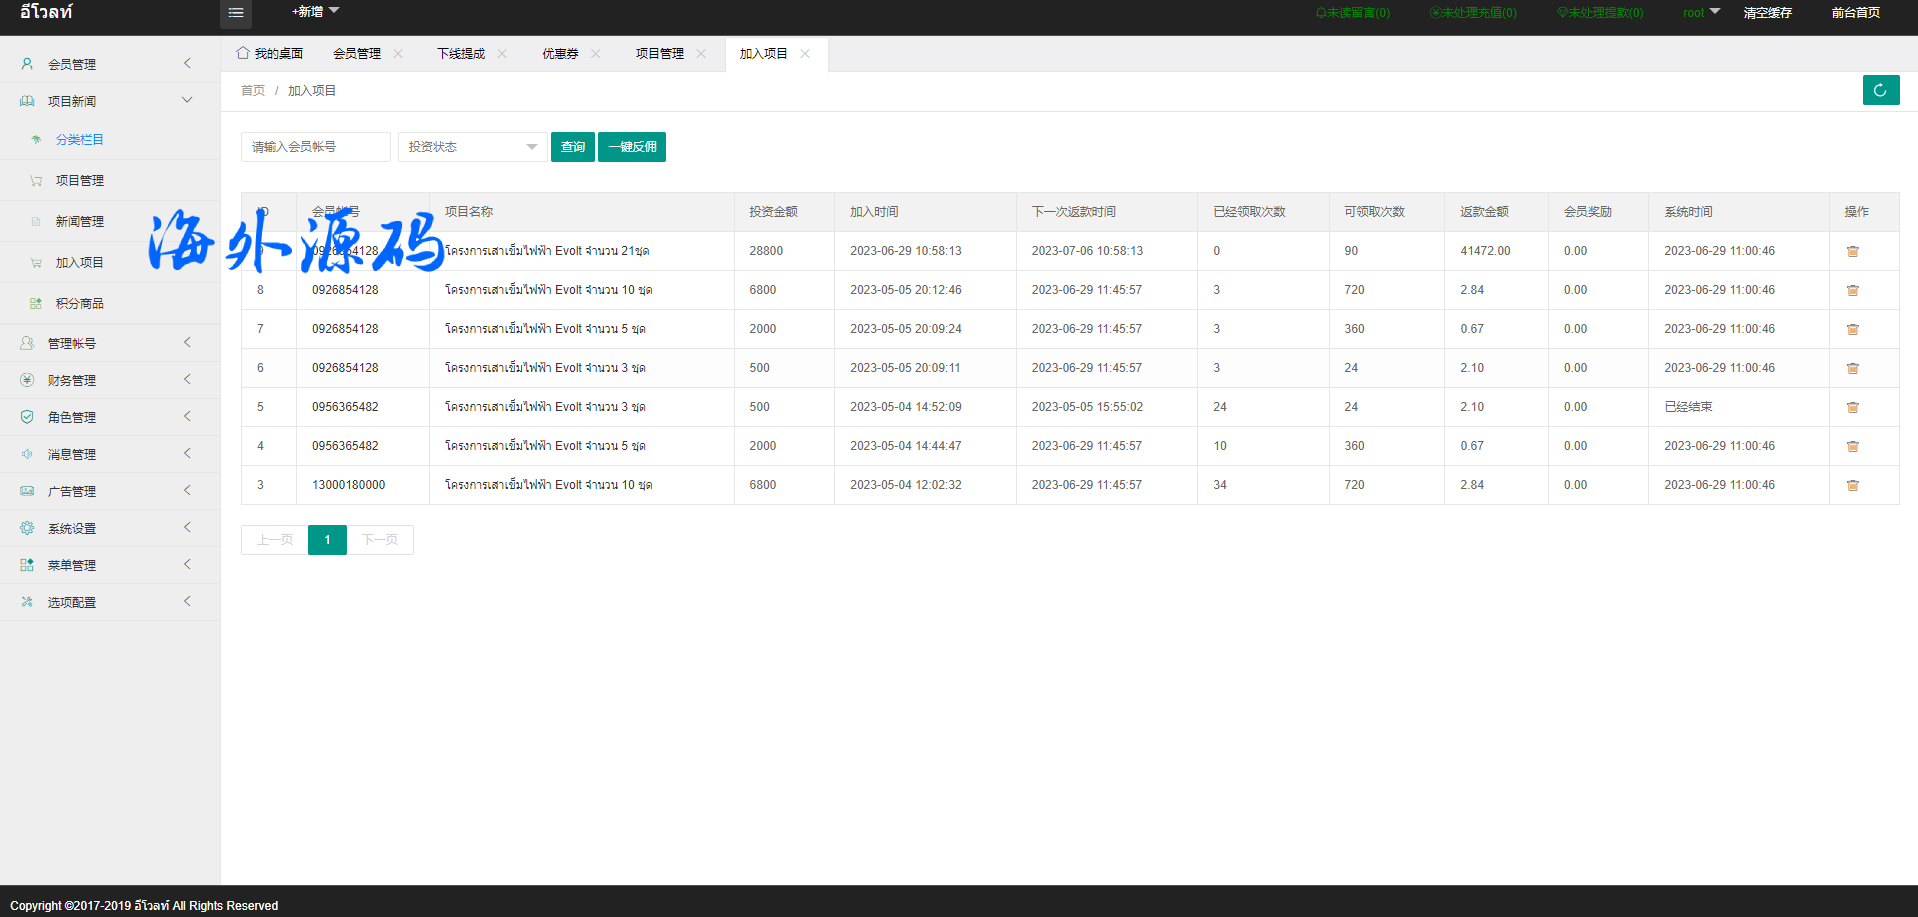Screen dimensions: 1918x917
Task: Click trash icon for row ID 3
Action: [x=1852, y=485]
